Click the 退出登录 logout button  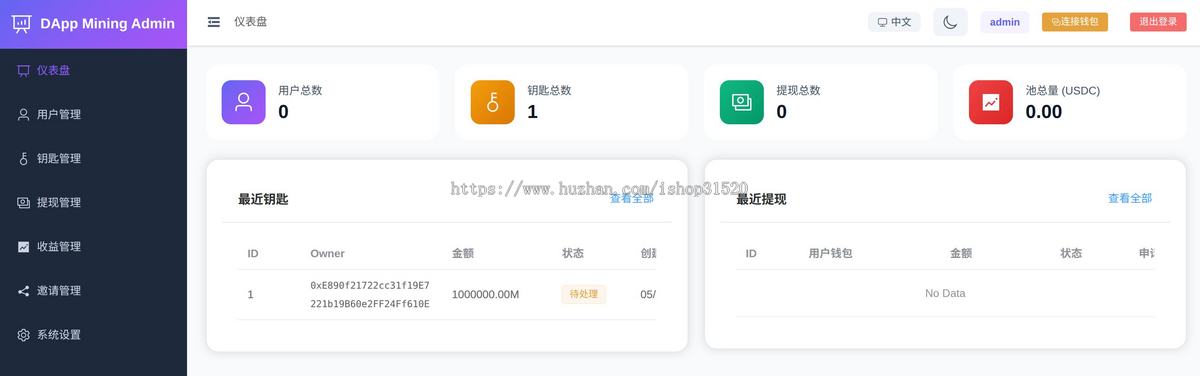point(1158,22)
